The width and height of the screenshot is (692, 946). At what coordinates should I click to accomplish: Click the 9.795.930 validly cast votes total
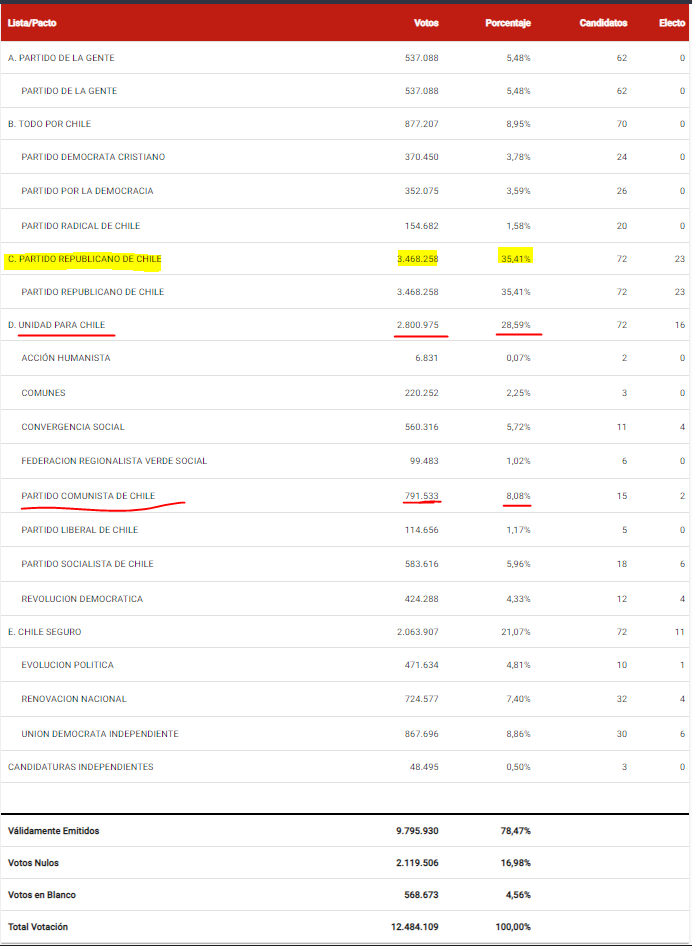pyautogui.click(x=417, y=831)
